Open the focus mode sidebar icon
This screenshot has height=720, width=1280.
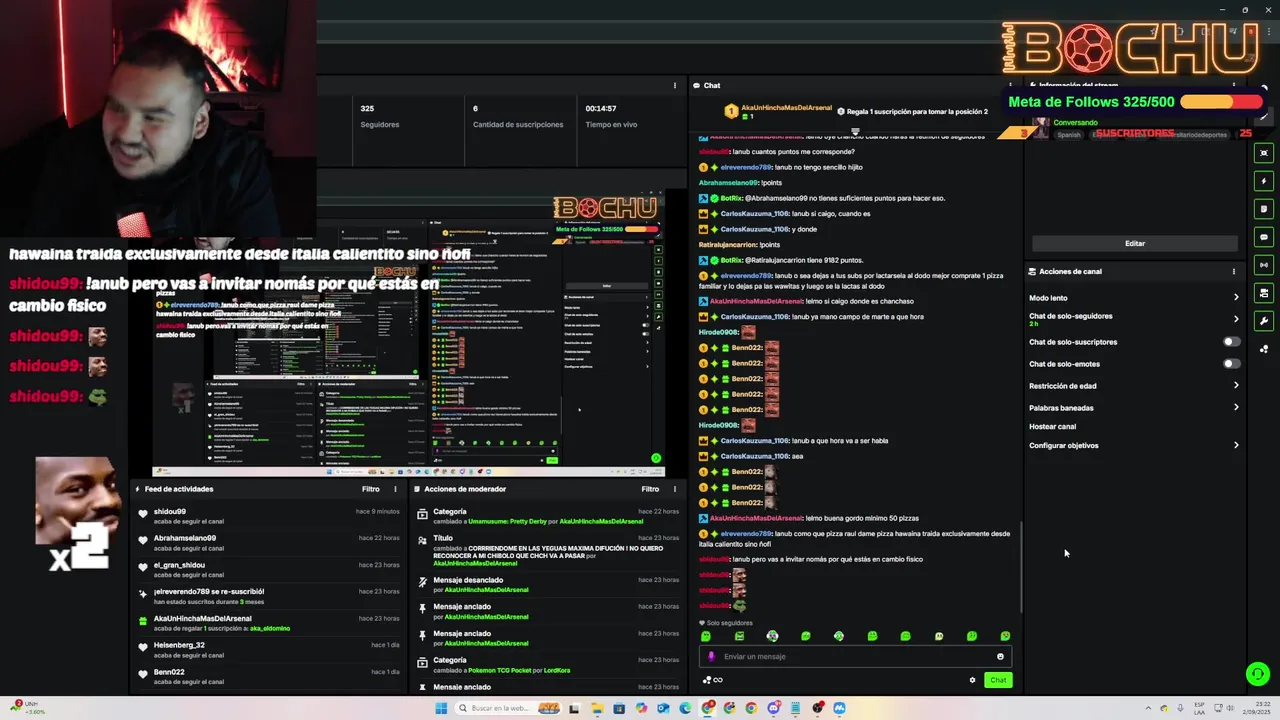(x=1264, y=153)
